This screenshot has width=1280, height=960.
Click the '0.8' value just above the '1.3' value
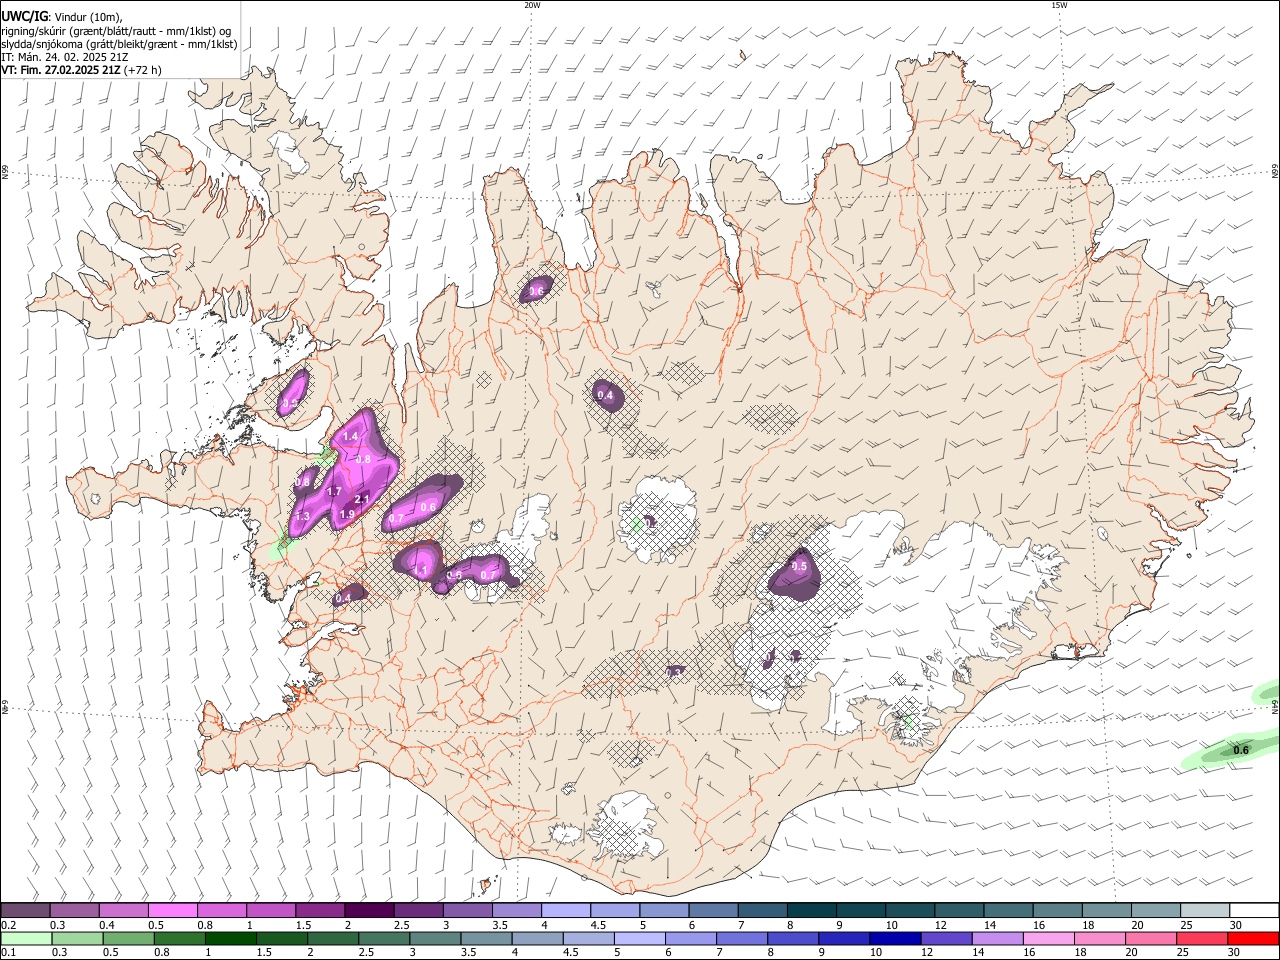tap(303, 483)
